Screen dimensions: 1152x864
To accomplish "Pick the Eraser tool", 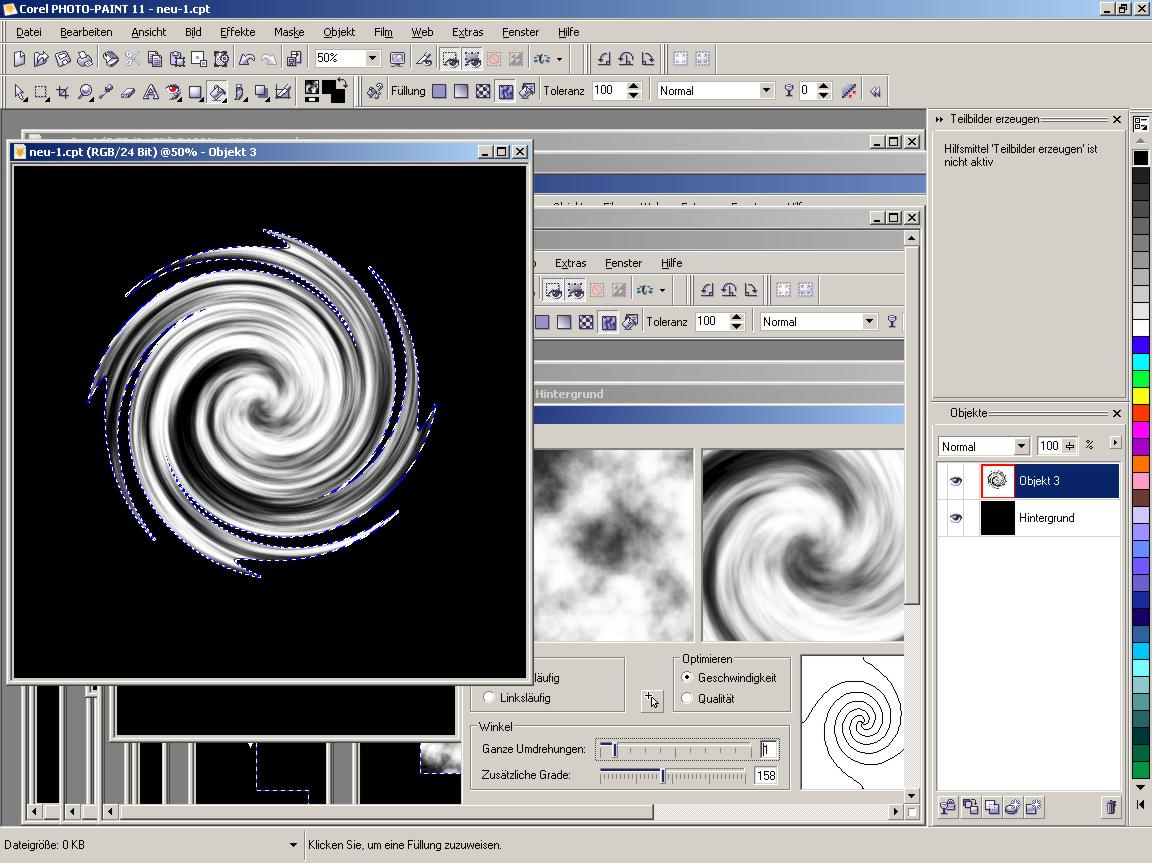I will [128, 92].
